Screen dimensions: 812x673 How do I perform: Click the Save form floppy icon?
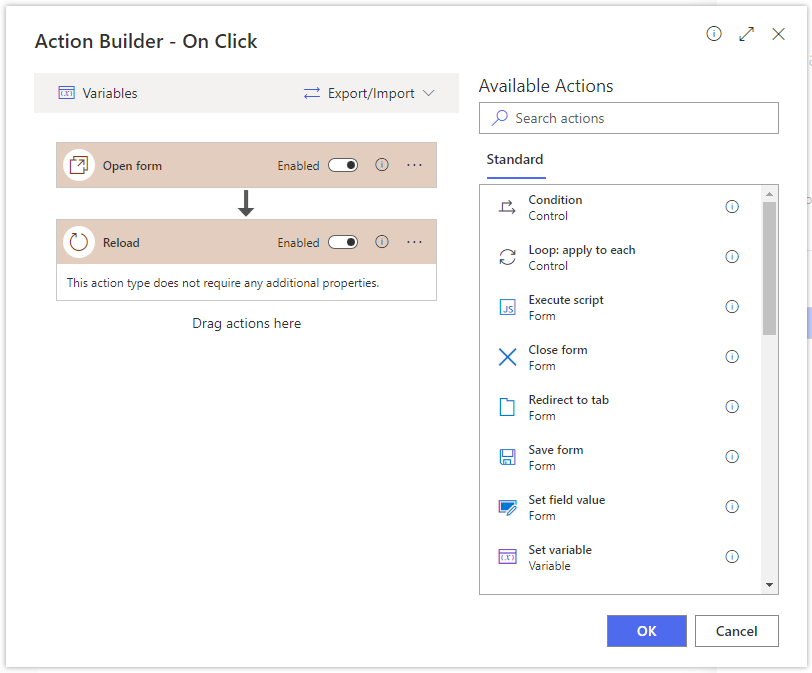tap(507, 457)
